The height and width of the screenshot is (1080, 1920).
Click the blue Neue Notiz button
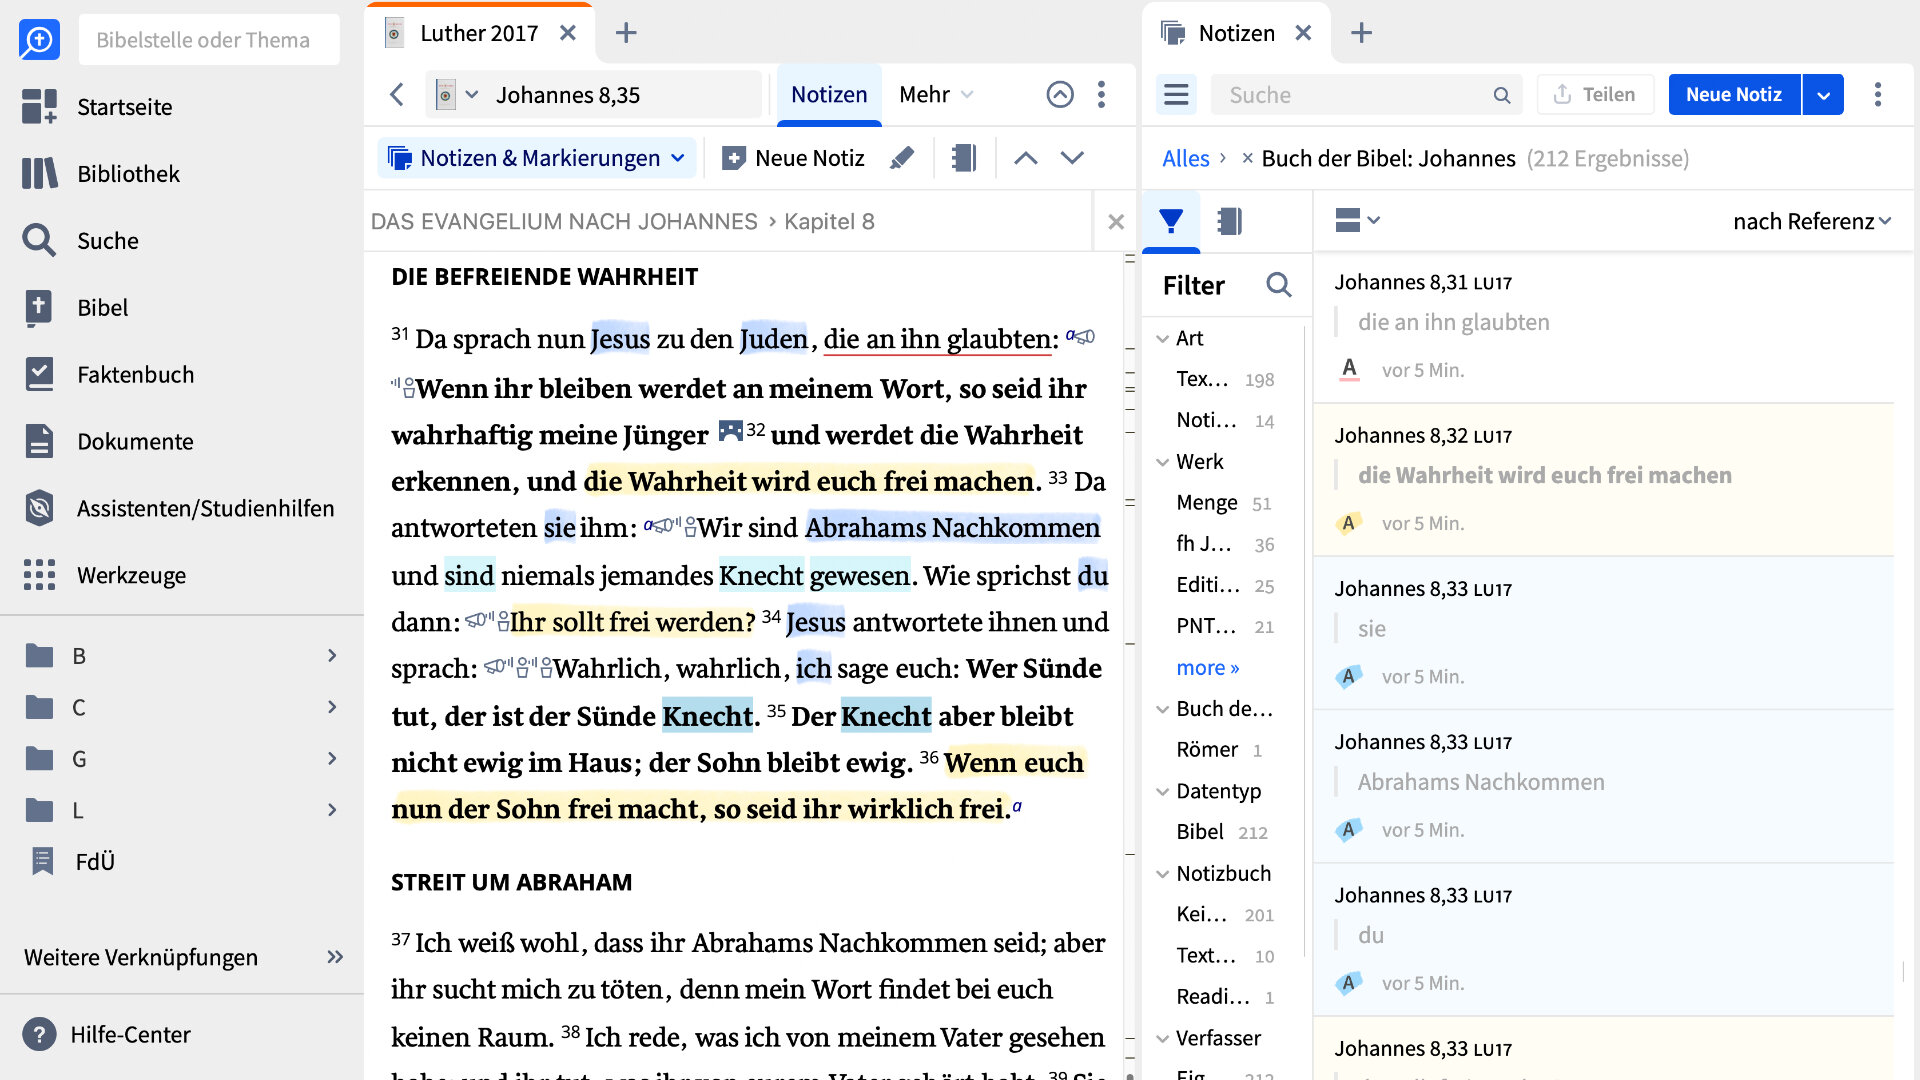click(x=1734, y=95)
